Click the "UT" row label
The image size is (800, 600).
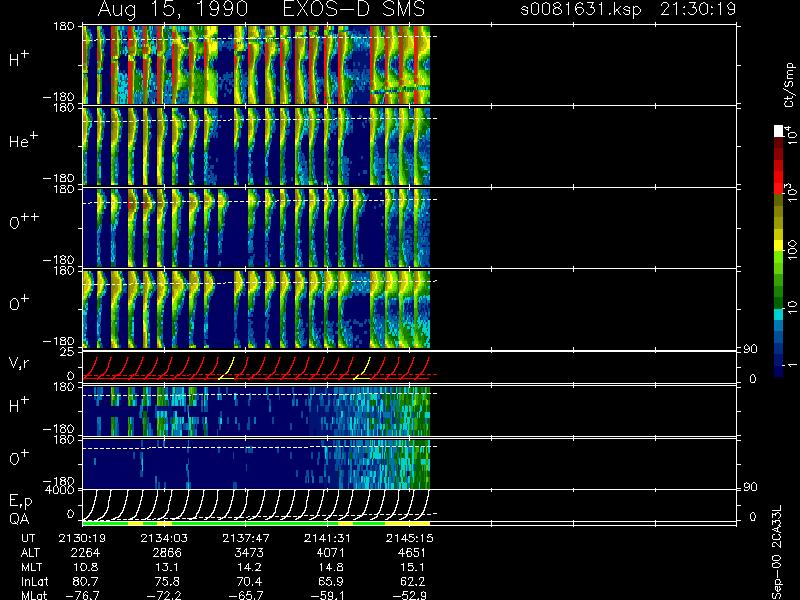click(28, 538)
